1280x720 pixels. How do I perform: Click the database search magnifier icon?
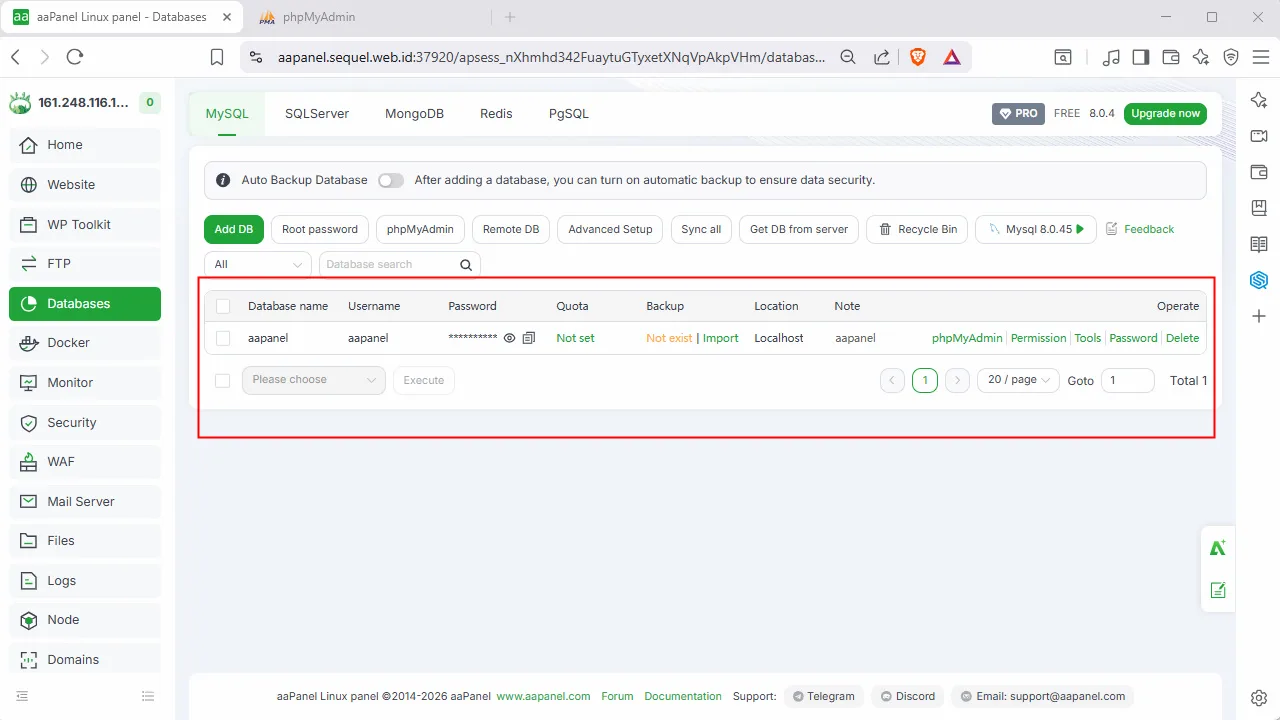(x=466, y=265)
